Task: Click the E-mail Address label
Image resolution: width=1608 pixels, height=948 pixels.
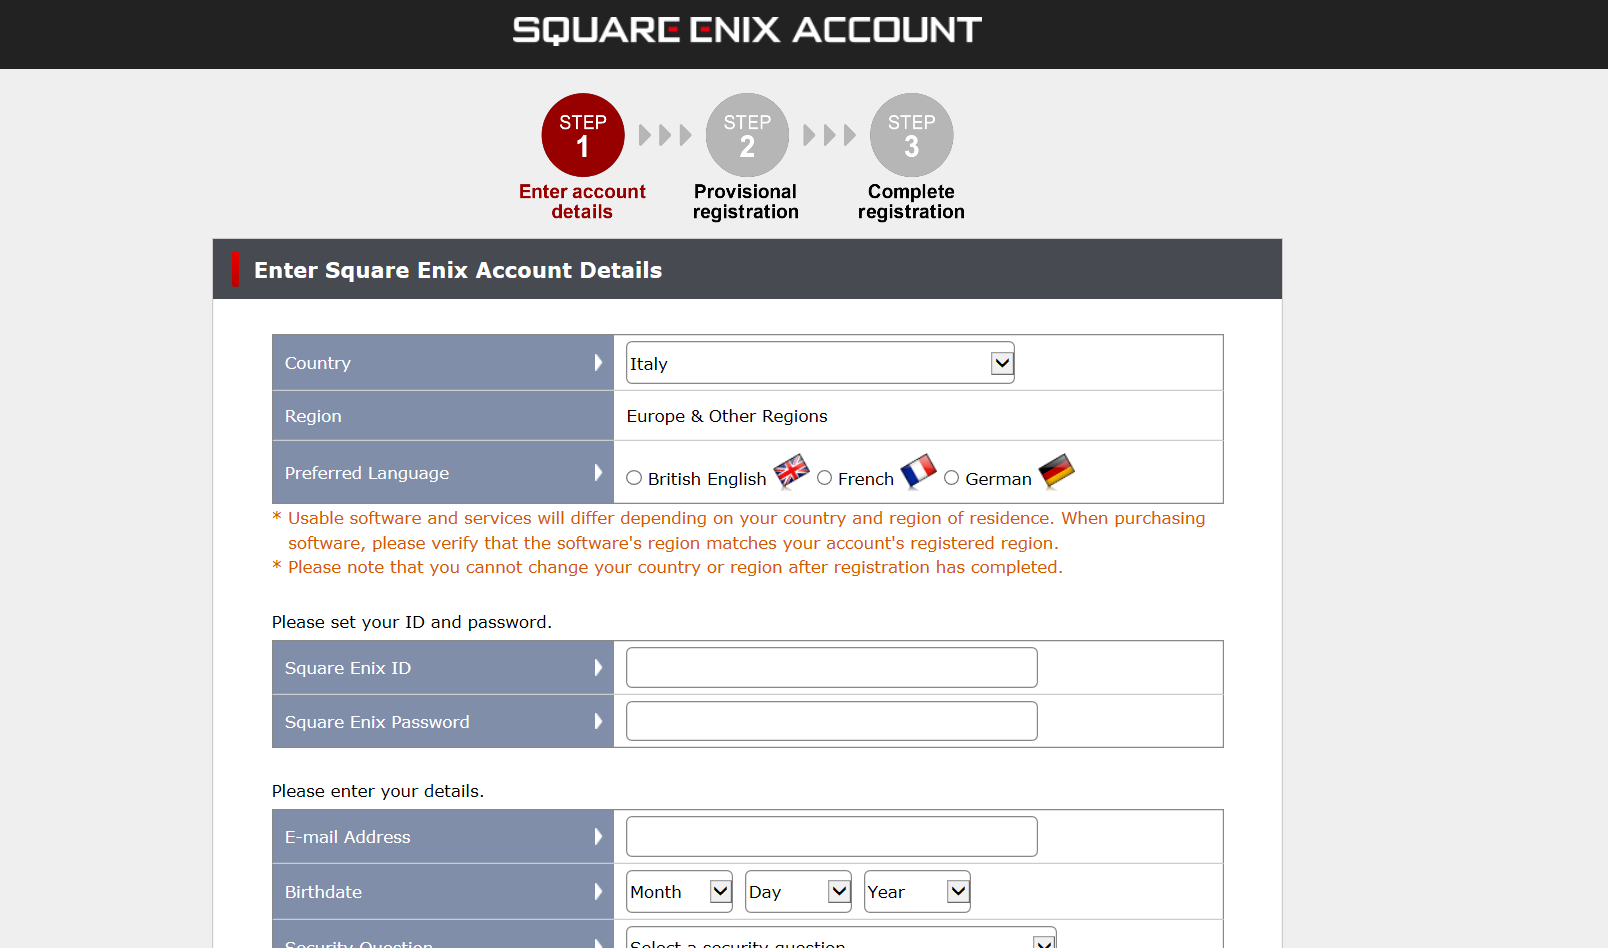Action: coord(348,837)
